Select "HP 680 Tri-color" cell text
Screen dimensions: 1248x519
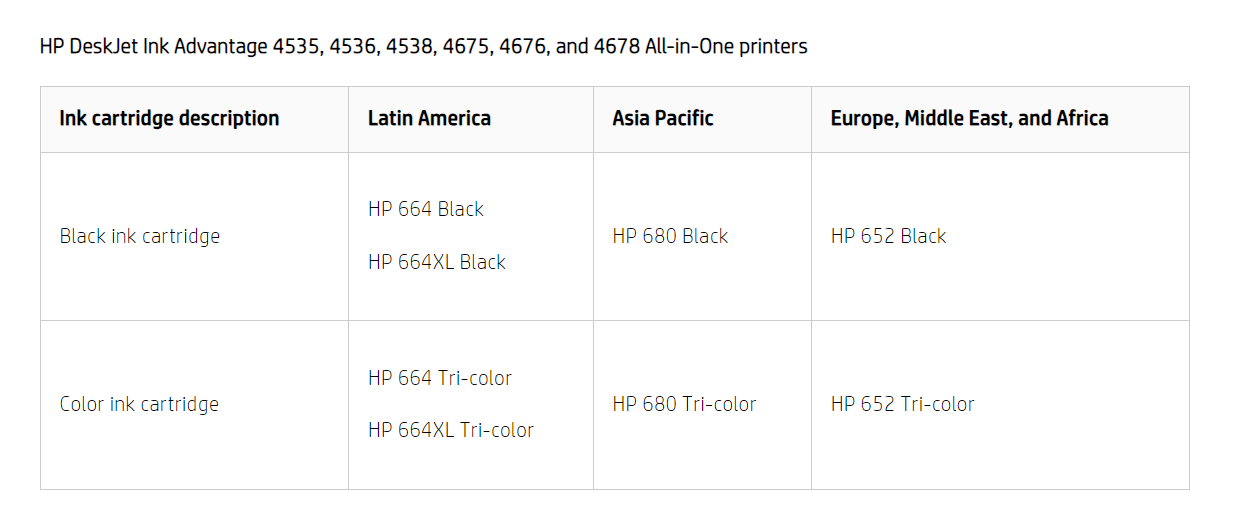click(684, 404)
